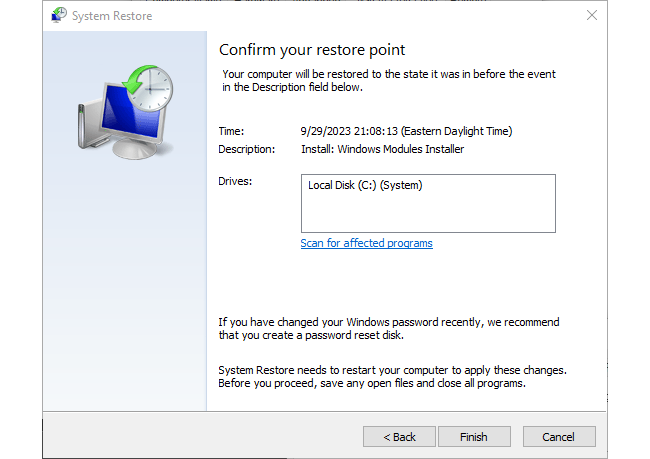Select Local Disk (C:) (System) in drives list
Image resolution: width=650 pixels, height=459 pixels.
tap(365, 185)
